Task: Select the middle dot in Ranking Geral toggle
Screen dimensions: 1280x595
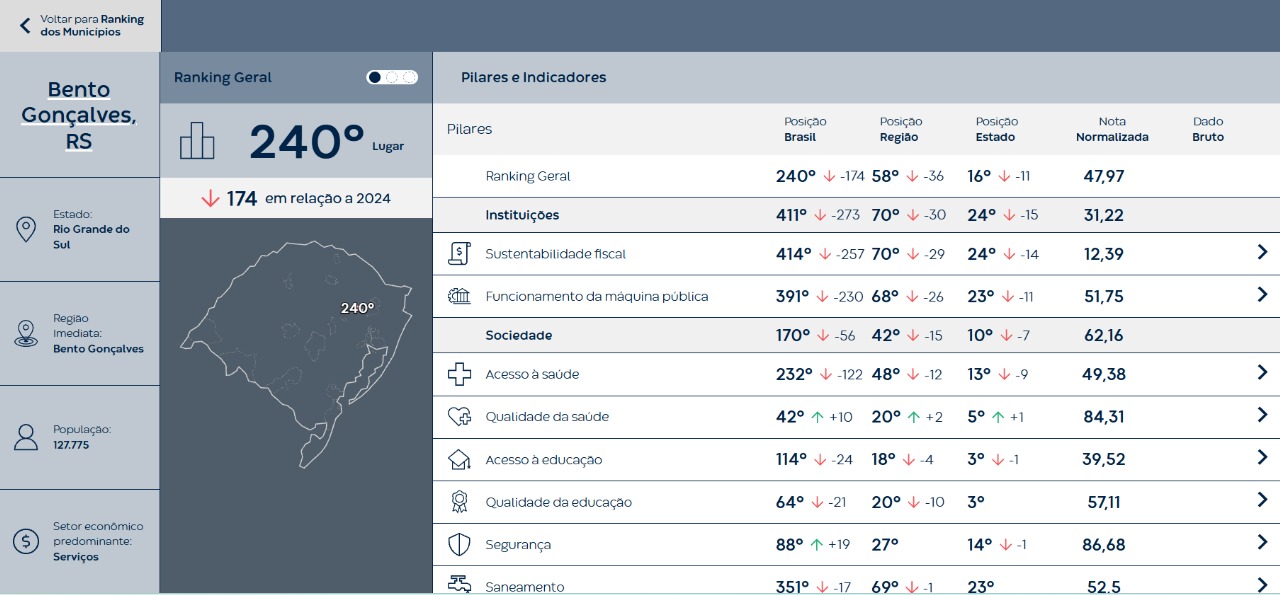Action: coord(392,77)
